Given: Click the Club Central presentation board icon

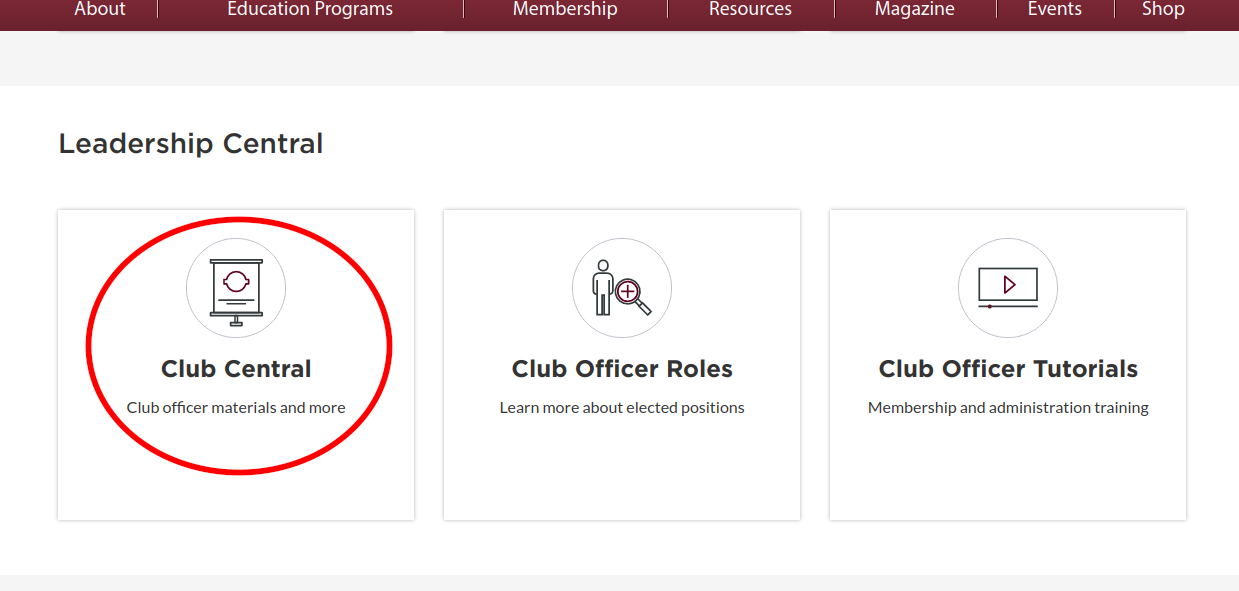Looking at the screenshot, I should click(236, 288).
